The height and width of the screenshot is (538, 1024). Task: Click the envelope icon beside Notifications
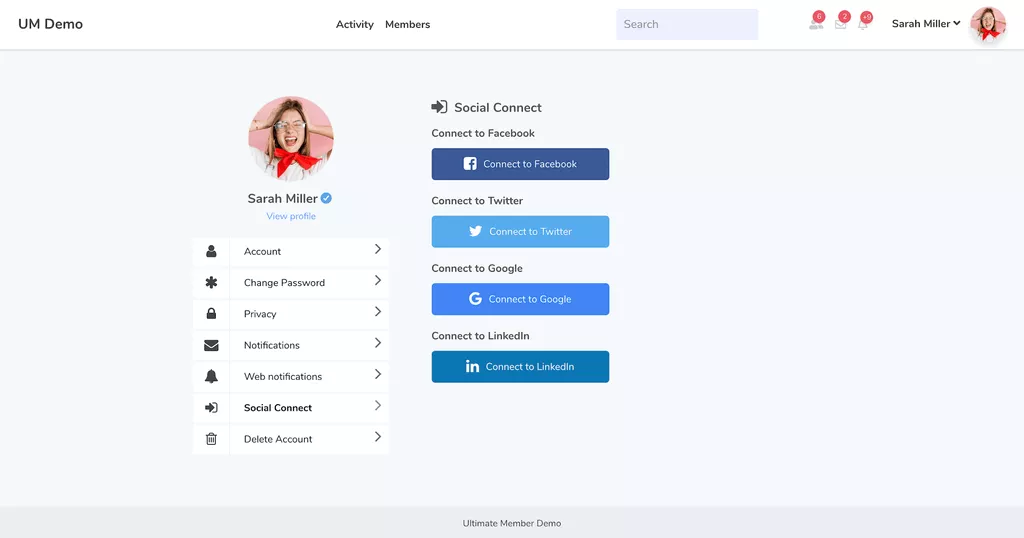pos(211,345)
